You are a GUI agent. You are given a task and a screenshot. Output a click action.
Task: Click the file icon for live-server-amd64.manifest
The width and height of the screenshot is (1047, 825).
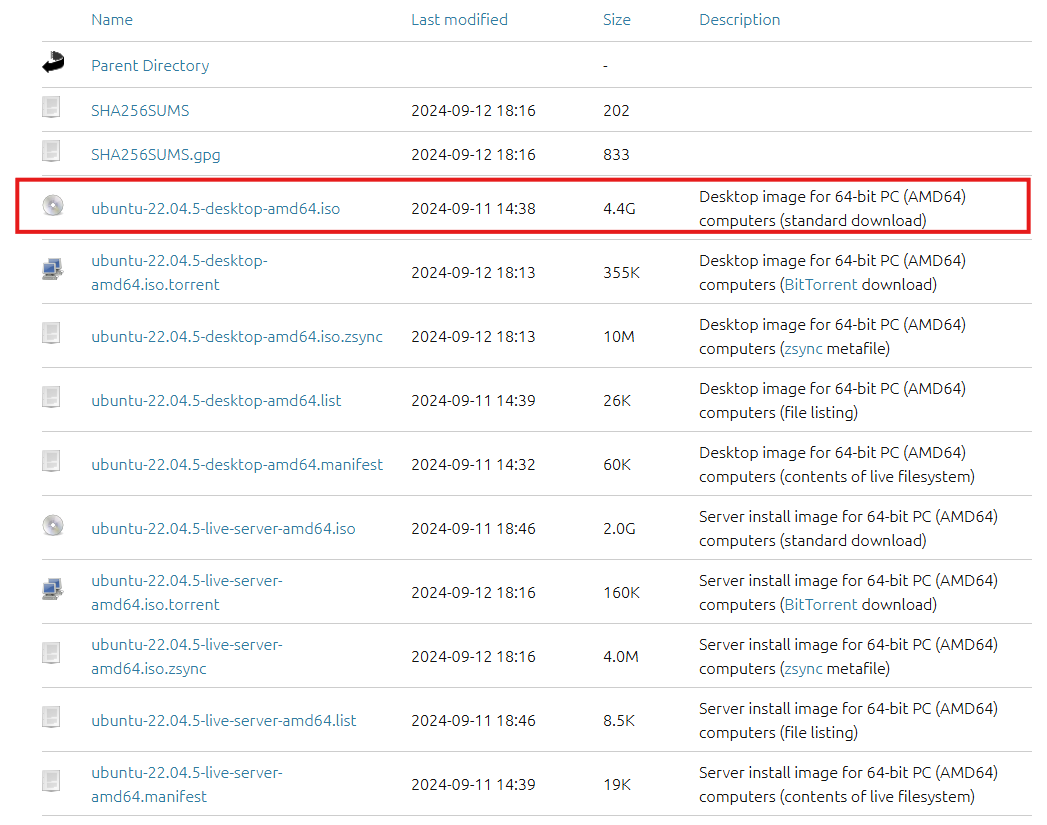point(51,781)
